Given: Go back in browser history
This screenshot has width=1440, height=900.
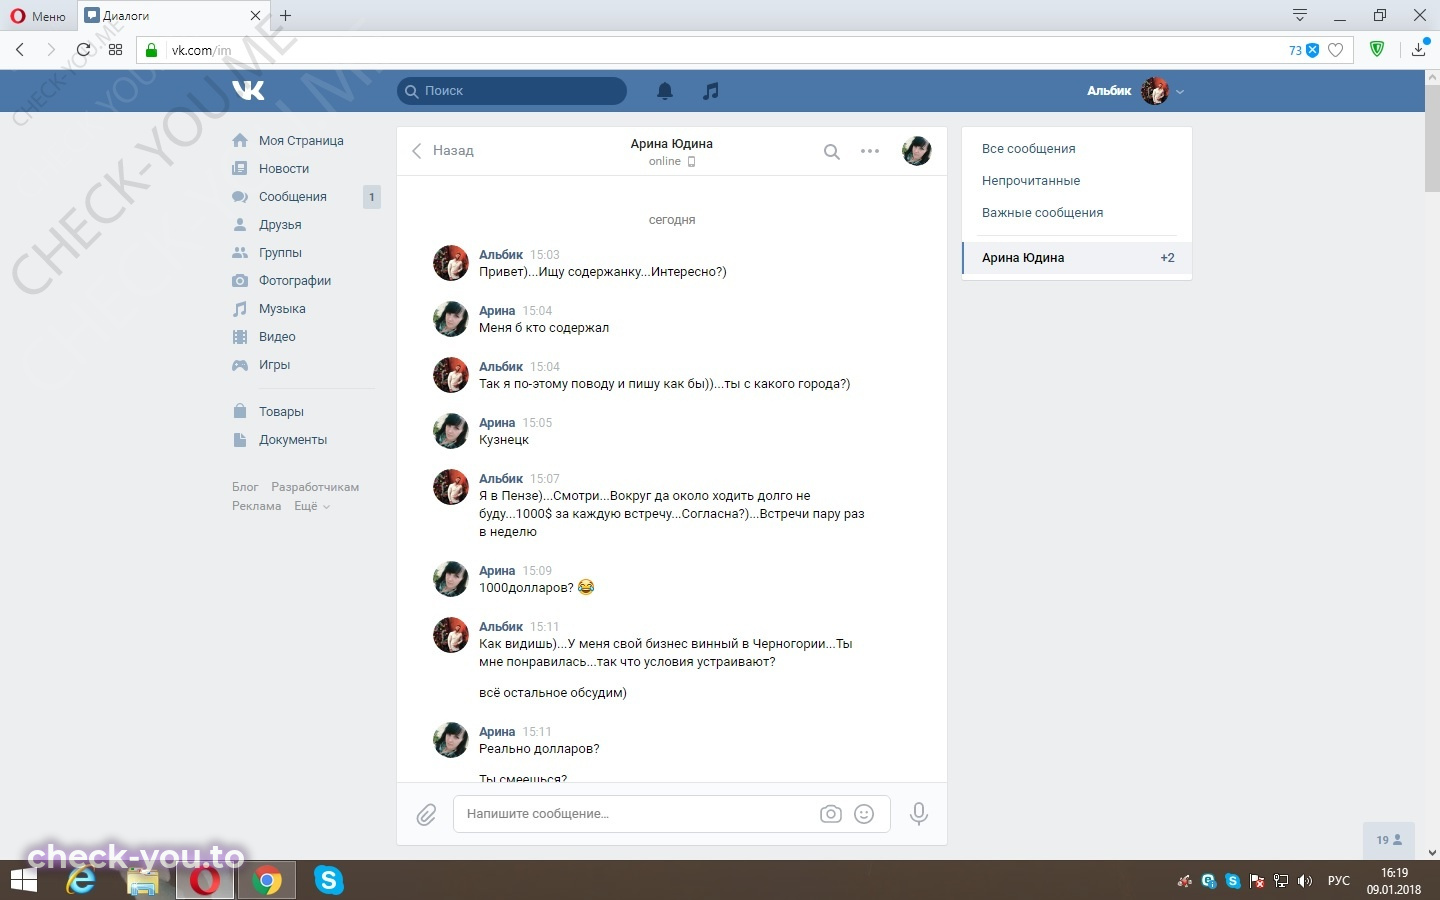Looking at the screenshot, I should (x=20, y=49).
